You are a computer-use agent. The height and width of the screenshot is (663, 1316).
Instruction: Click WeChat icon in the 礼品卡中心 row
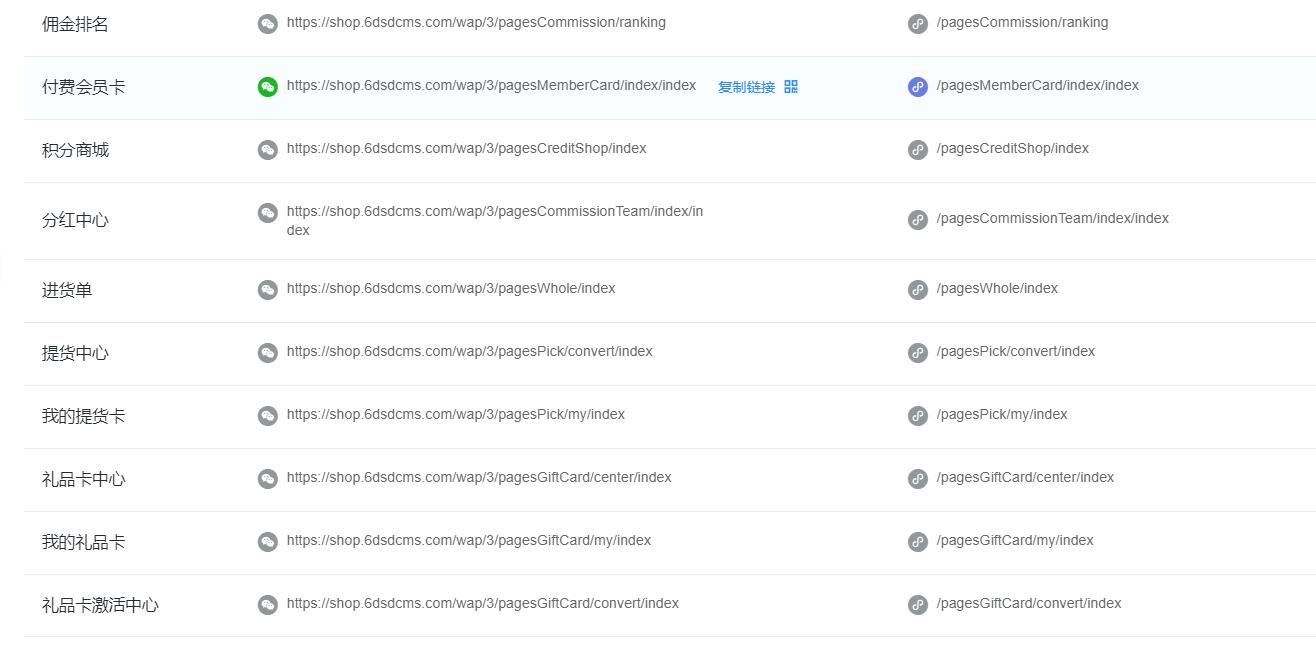[267, 479]
